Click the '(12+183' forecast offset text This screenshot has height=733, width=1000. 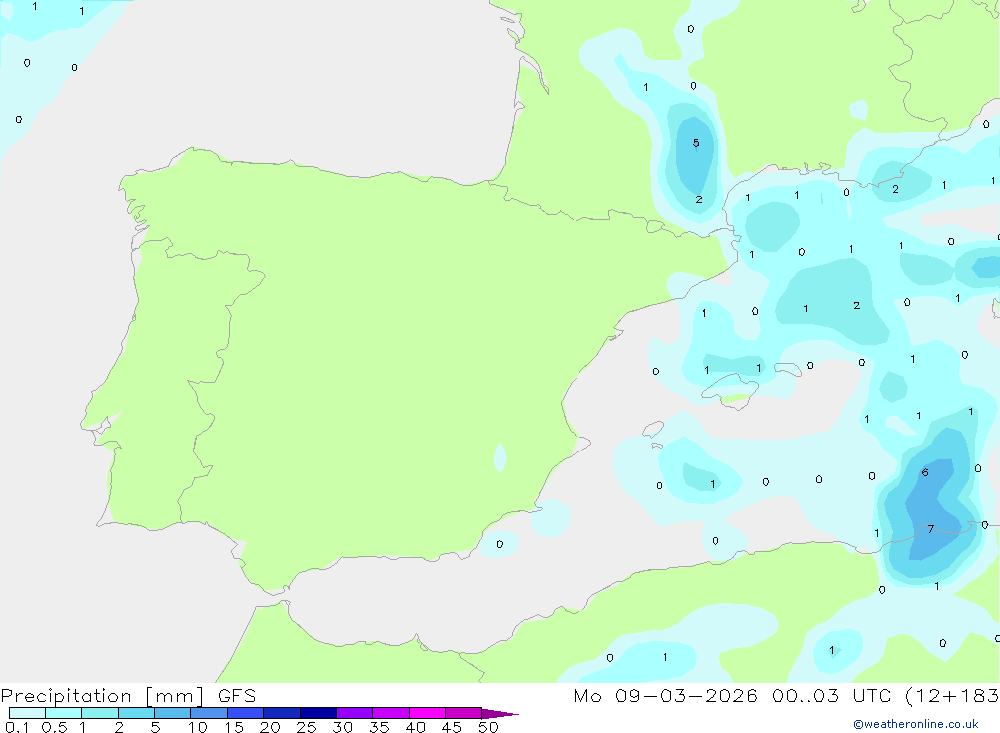coord(952,696)
